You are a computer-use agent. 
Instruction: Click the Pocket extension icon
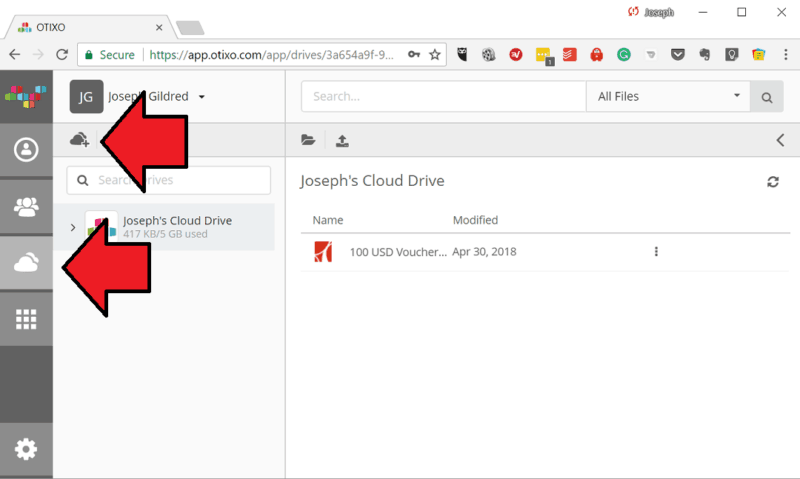click(678, 55)
